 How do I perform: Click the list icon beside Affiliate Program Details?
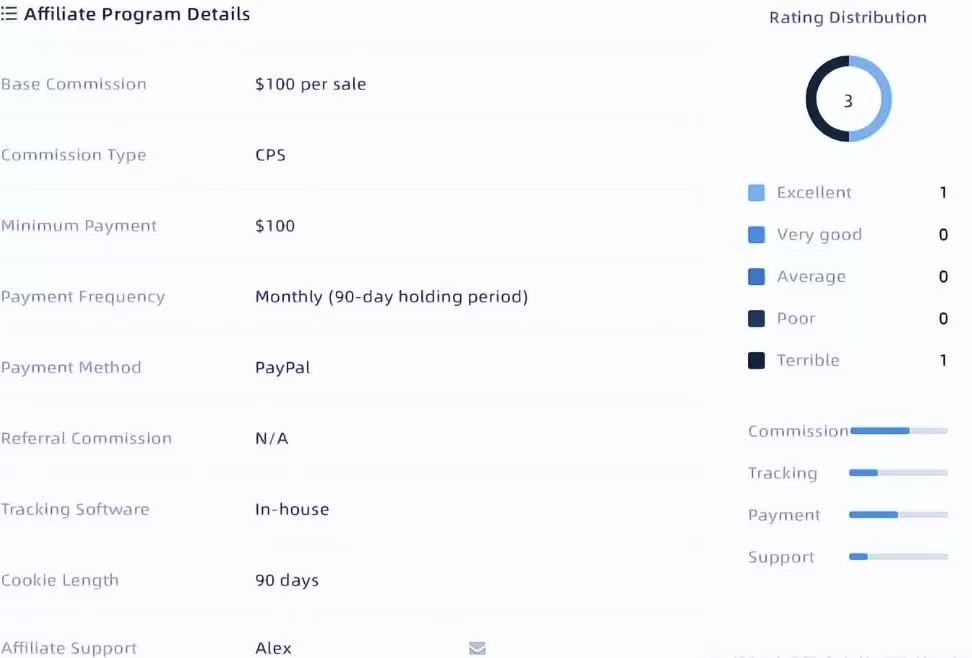(9, 14)
